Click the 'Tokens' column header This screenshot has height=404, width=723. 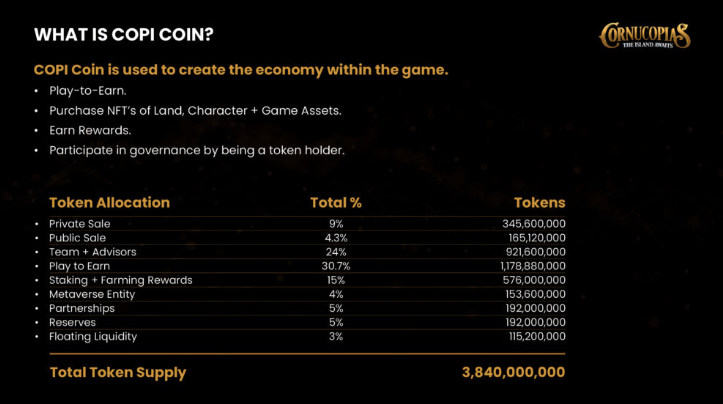[539, 202]
